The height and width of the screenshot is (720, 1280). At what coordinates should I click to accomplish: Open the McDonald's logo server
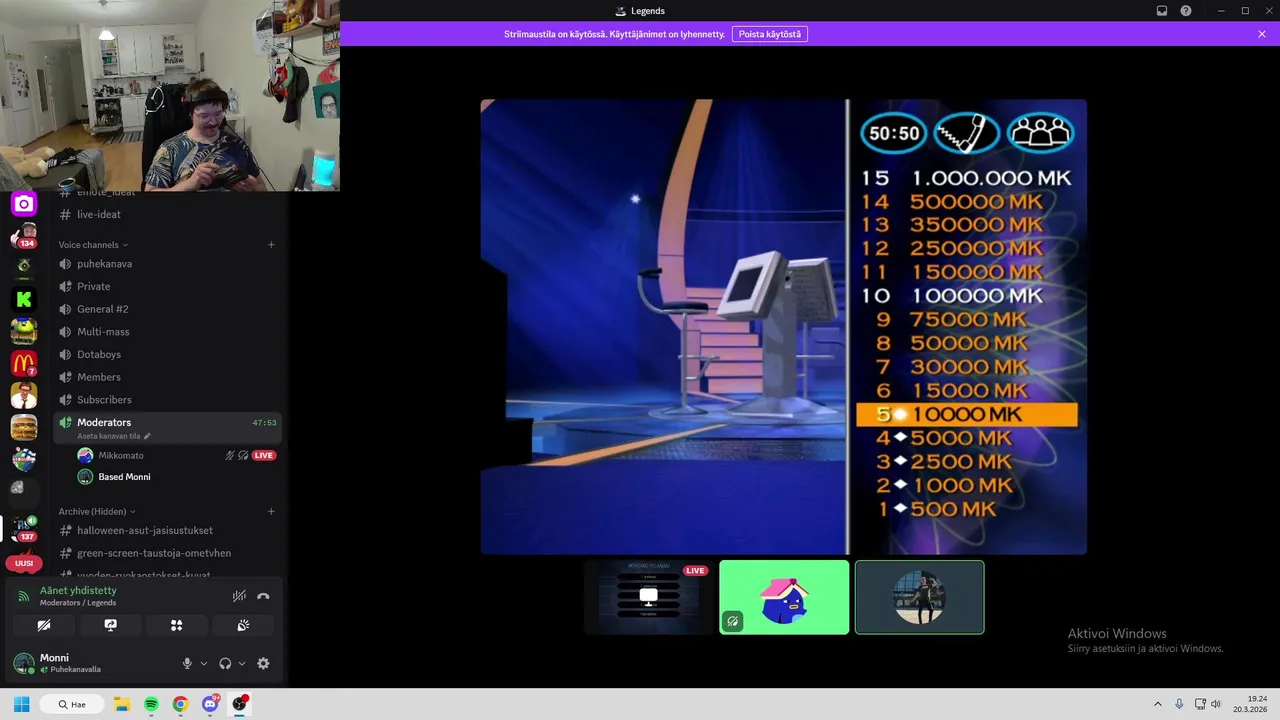(24, 363)
